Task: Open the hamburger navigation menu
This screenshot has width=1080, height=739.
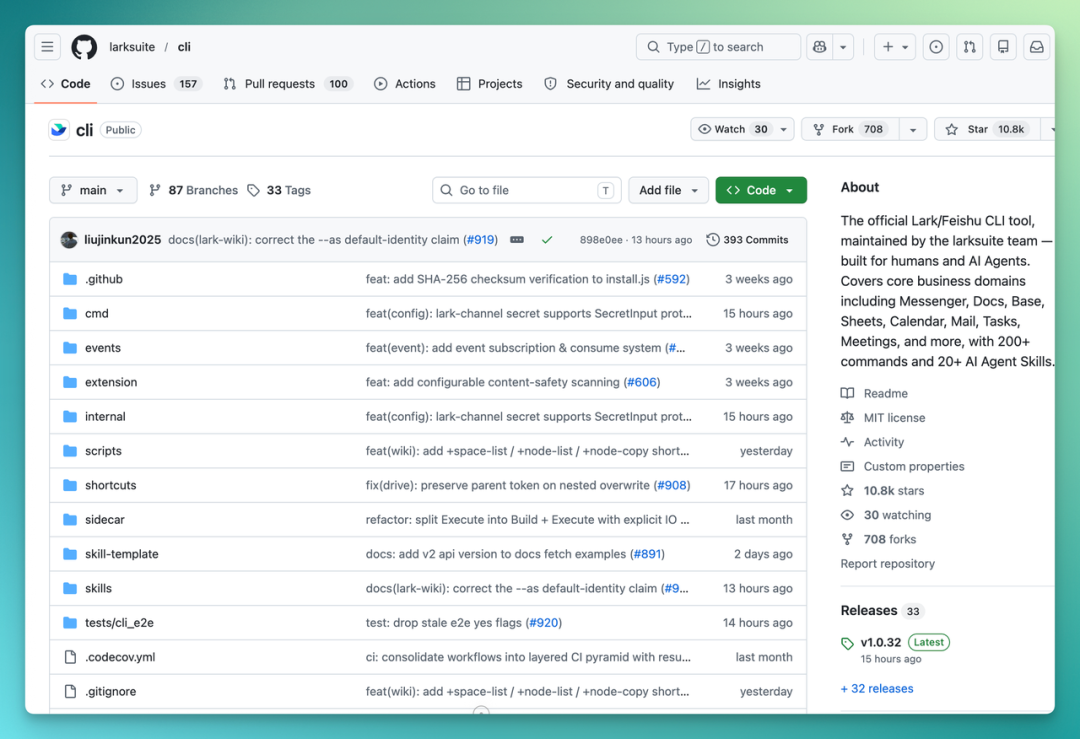Action: coord(47,47)
